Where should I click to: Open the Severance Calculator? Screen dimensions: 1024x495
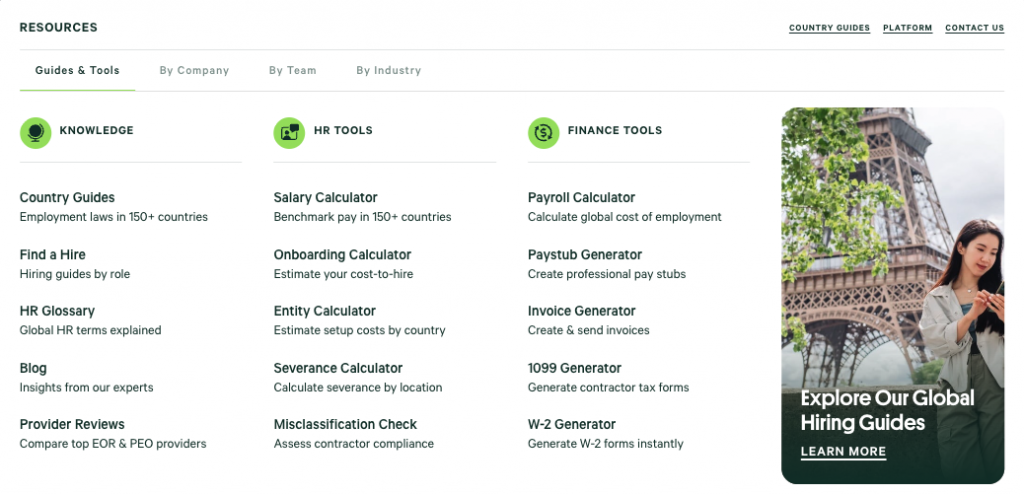tap(338, 368)
